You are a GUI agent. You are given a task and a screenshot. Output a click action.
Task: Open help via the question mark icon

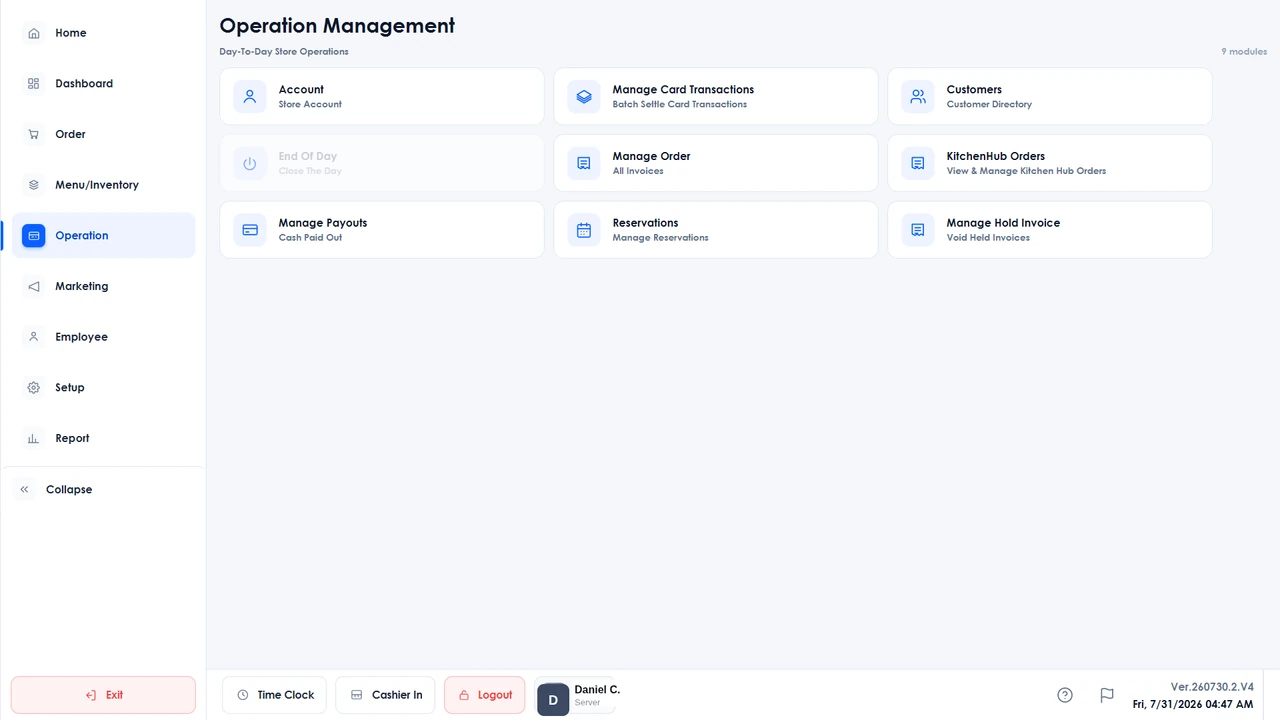(1065, 695)
